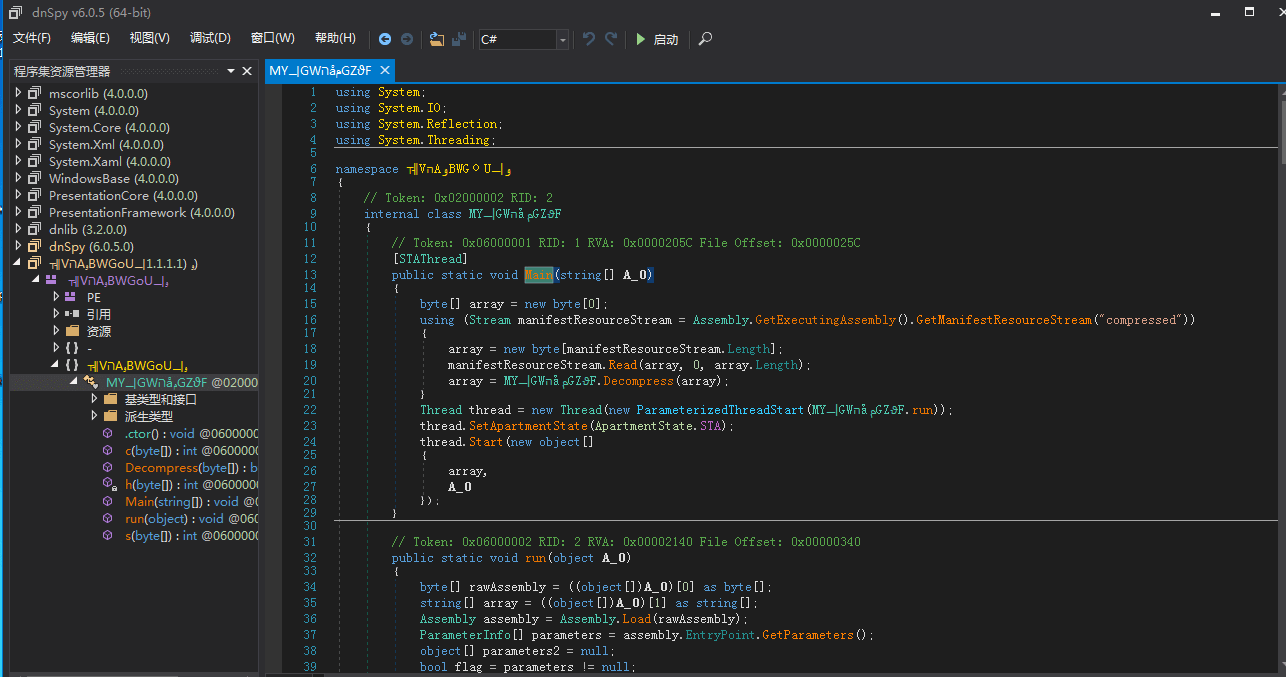Image resolution: width=1286 pixels, height=677 pixels.
Task: Open the C# language dropdown
Action: pyautogui.click(x=563, y=40)
